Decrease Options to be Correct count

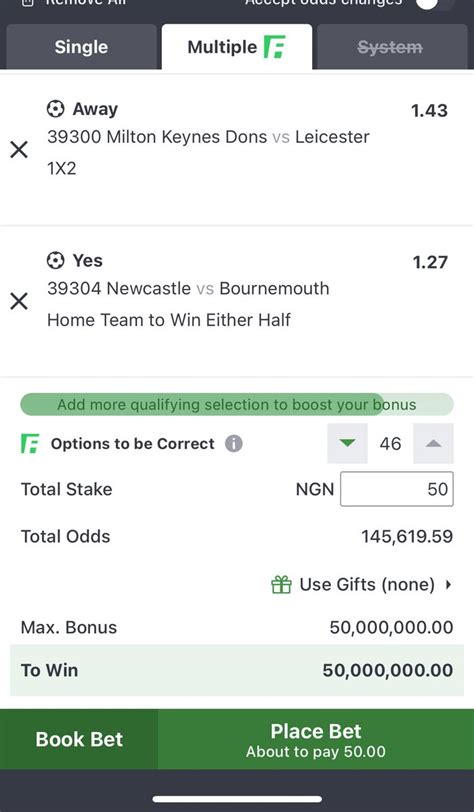tap(348, 443)
